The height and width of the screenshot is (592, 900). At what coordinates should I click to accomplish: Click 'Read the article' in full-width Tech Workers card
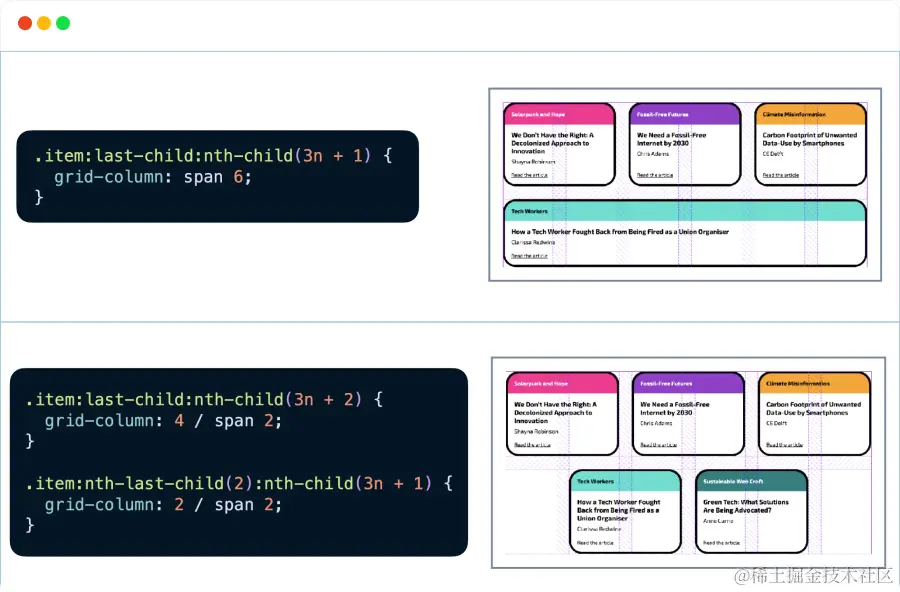529,256
